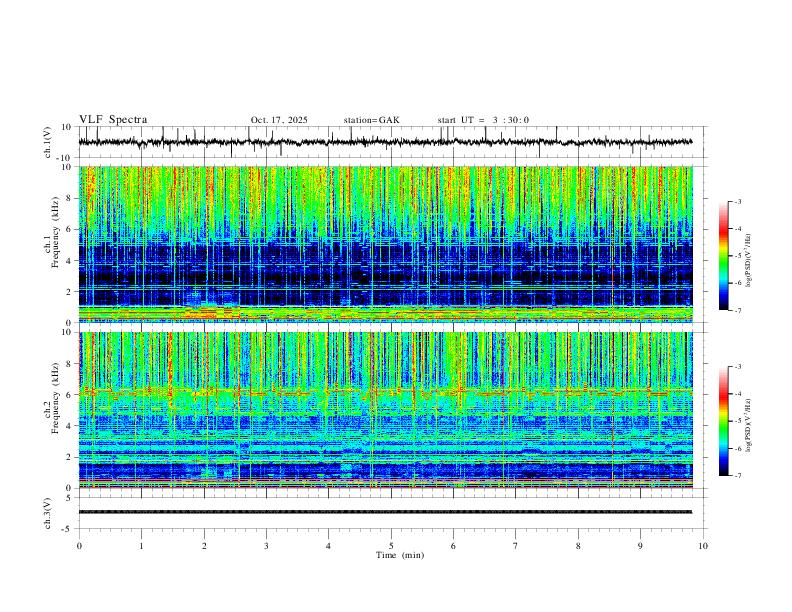
Task: Click the ch.1 waveform trace
Action: click(x=385, y=142)
